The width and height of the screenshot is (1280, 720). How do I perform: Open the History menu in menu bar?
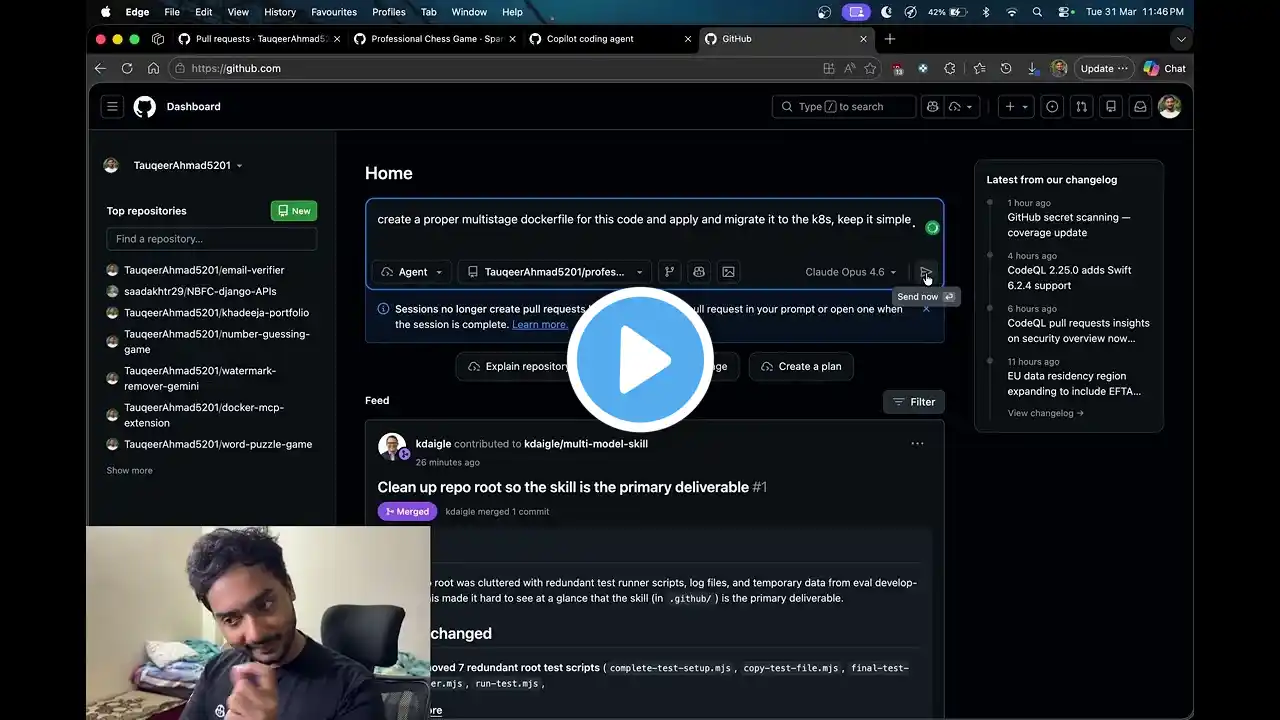click(280, 12)
